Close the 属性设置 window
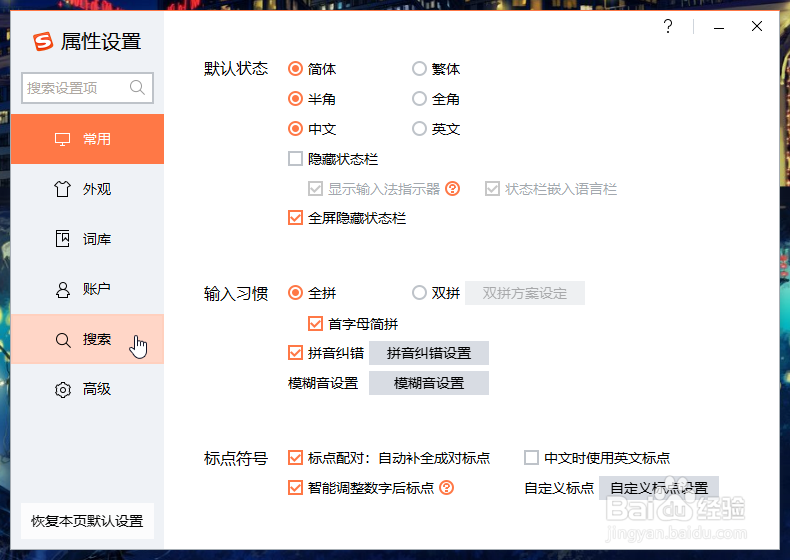This screenshot has width=790, height=560. pos(757,26)
